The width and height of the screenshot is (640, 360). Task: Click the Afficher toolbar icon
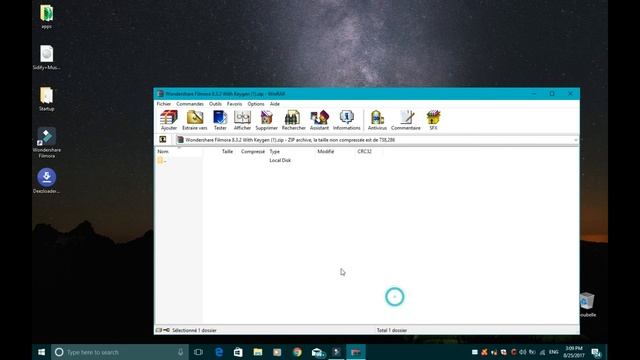tap(242, 120)
